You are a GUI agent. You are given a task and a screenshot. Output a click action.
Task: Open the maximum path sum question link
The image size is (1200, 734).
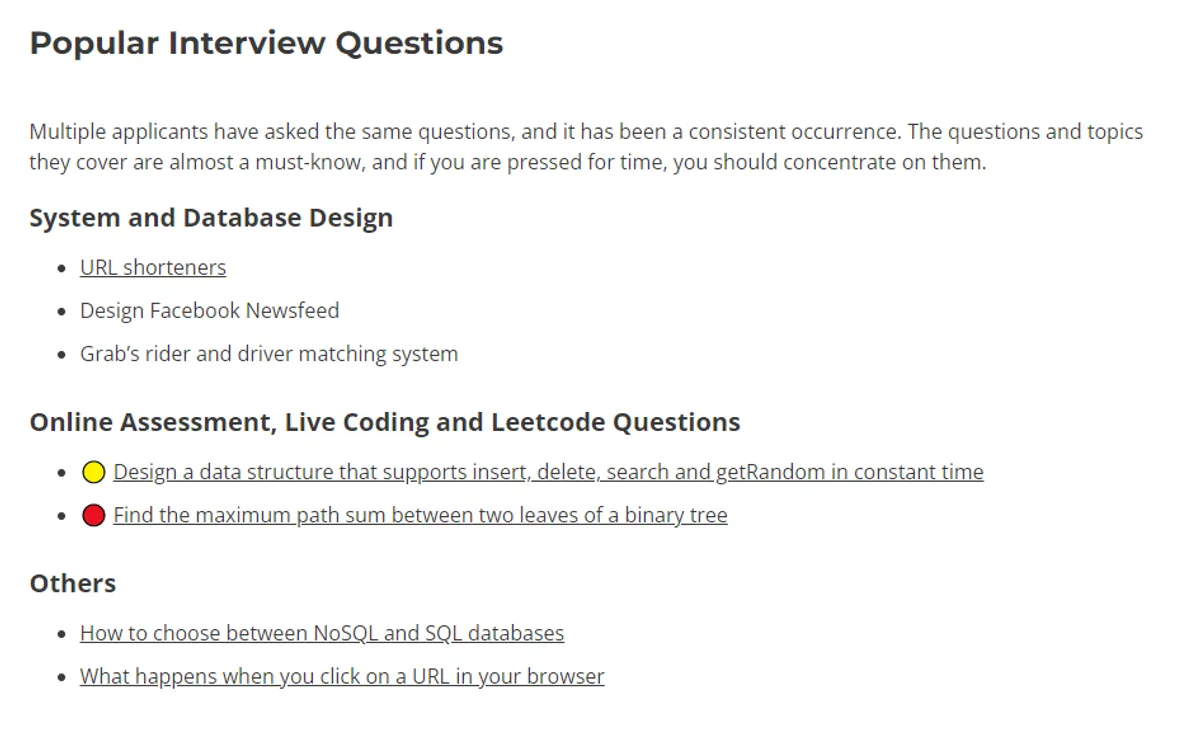coord(420,516)
